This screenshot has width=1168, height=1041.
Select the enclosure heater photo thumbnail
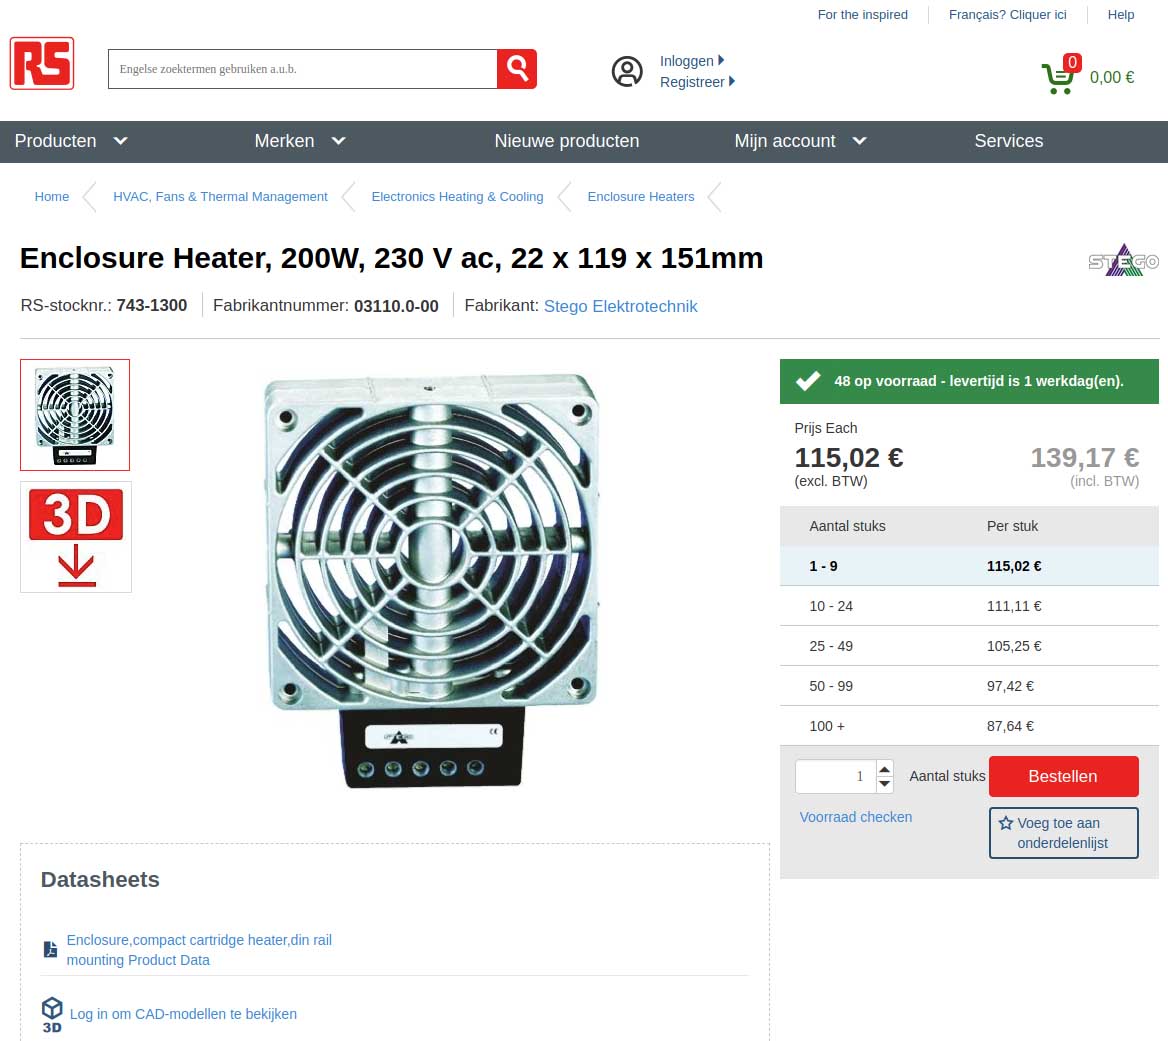tap(75, 415)
